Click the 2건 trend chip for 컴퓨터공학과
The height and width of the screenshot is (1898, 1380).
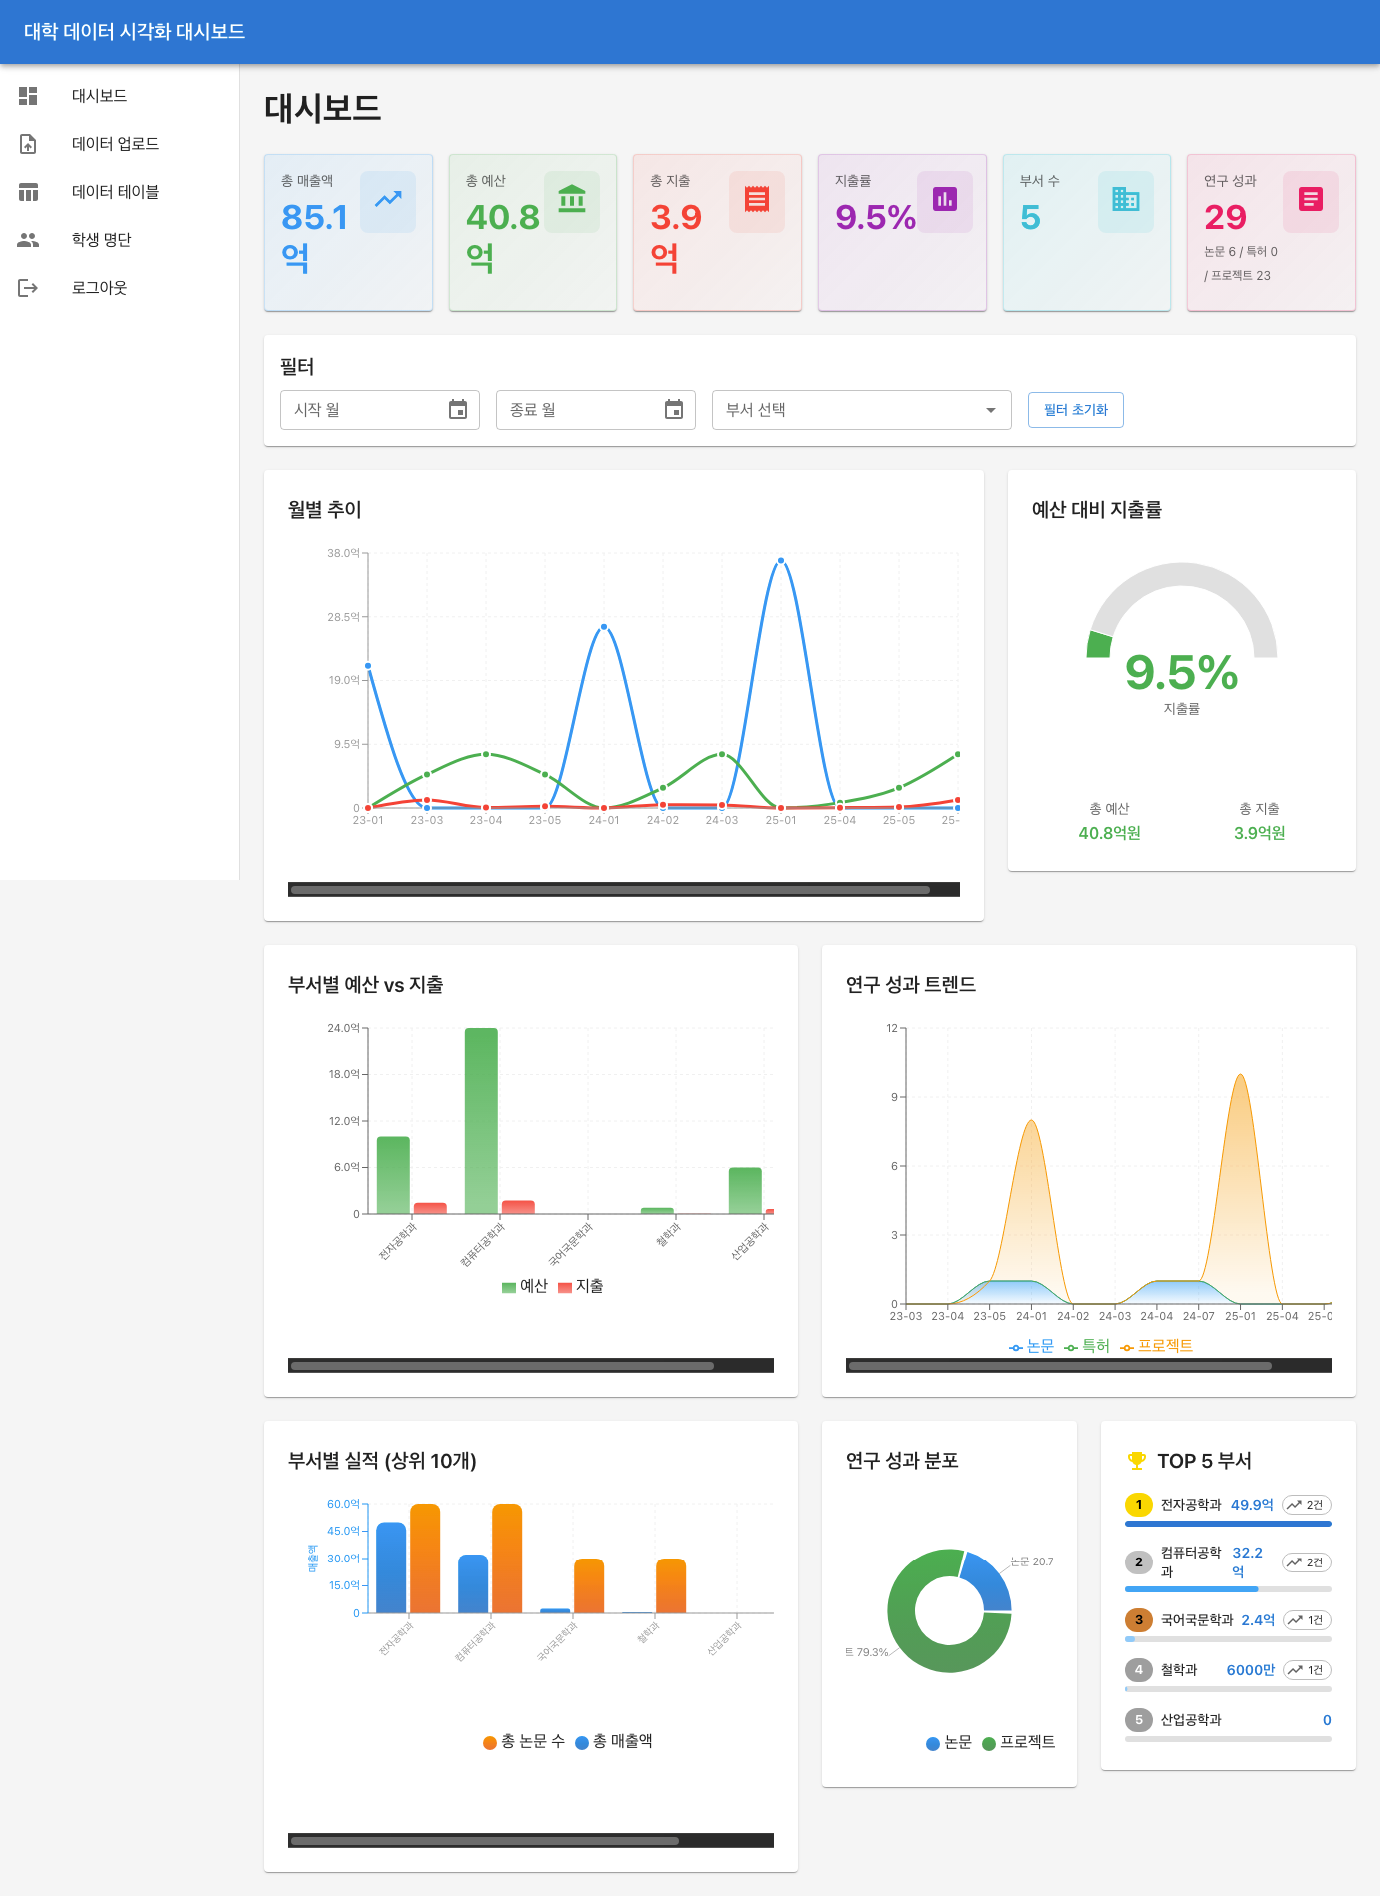[x=1306, y=1562]
